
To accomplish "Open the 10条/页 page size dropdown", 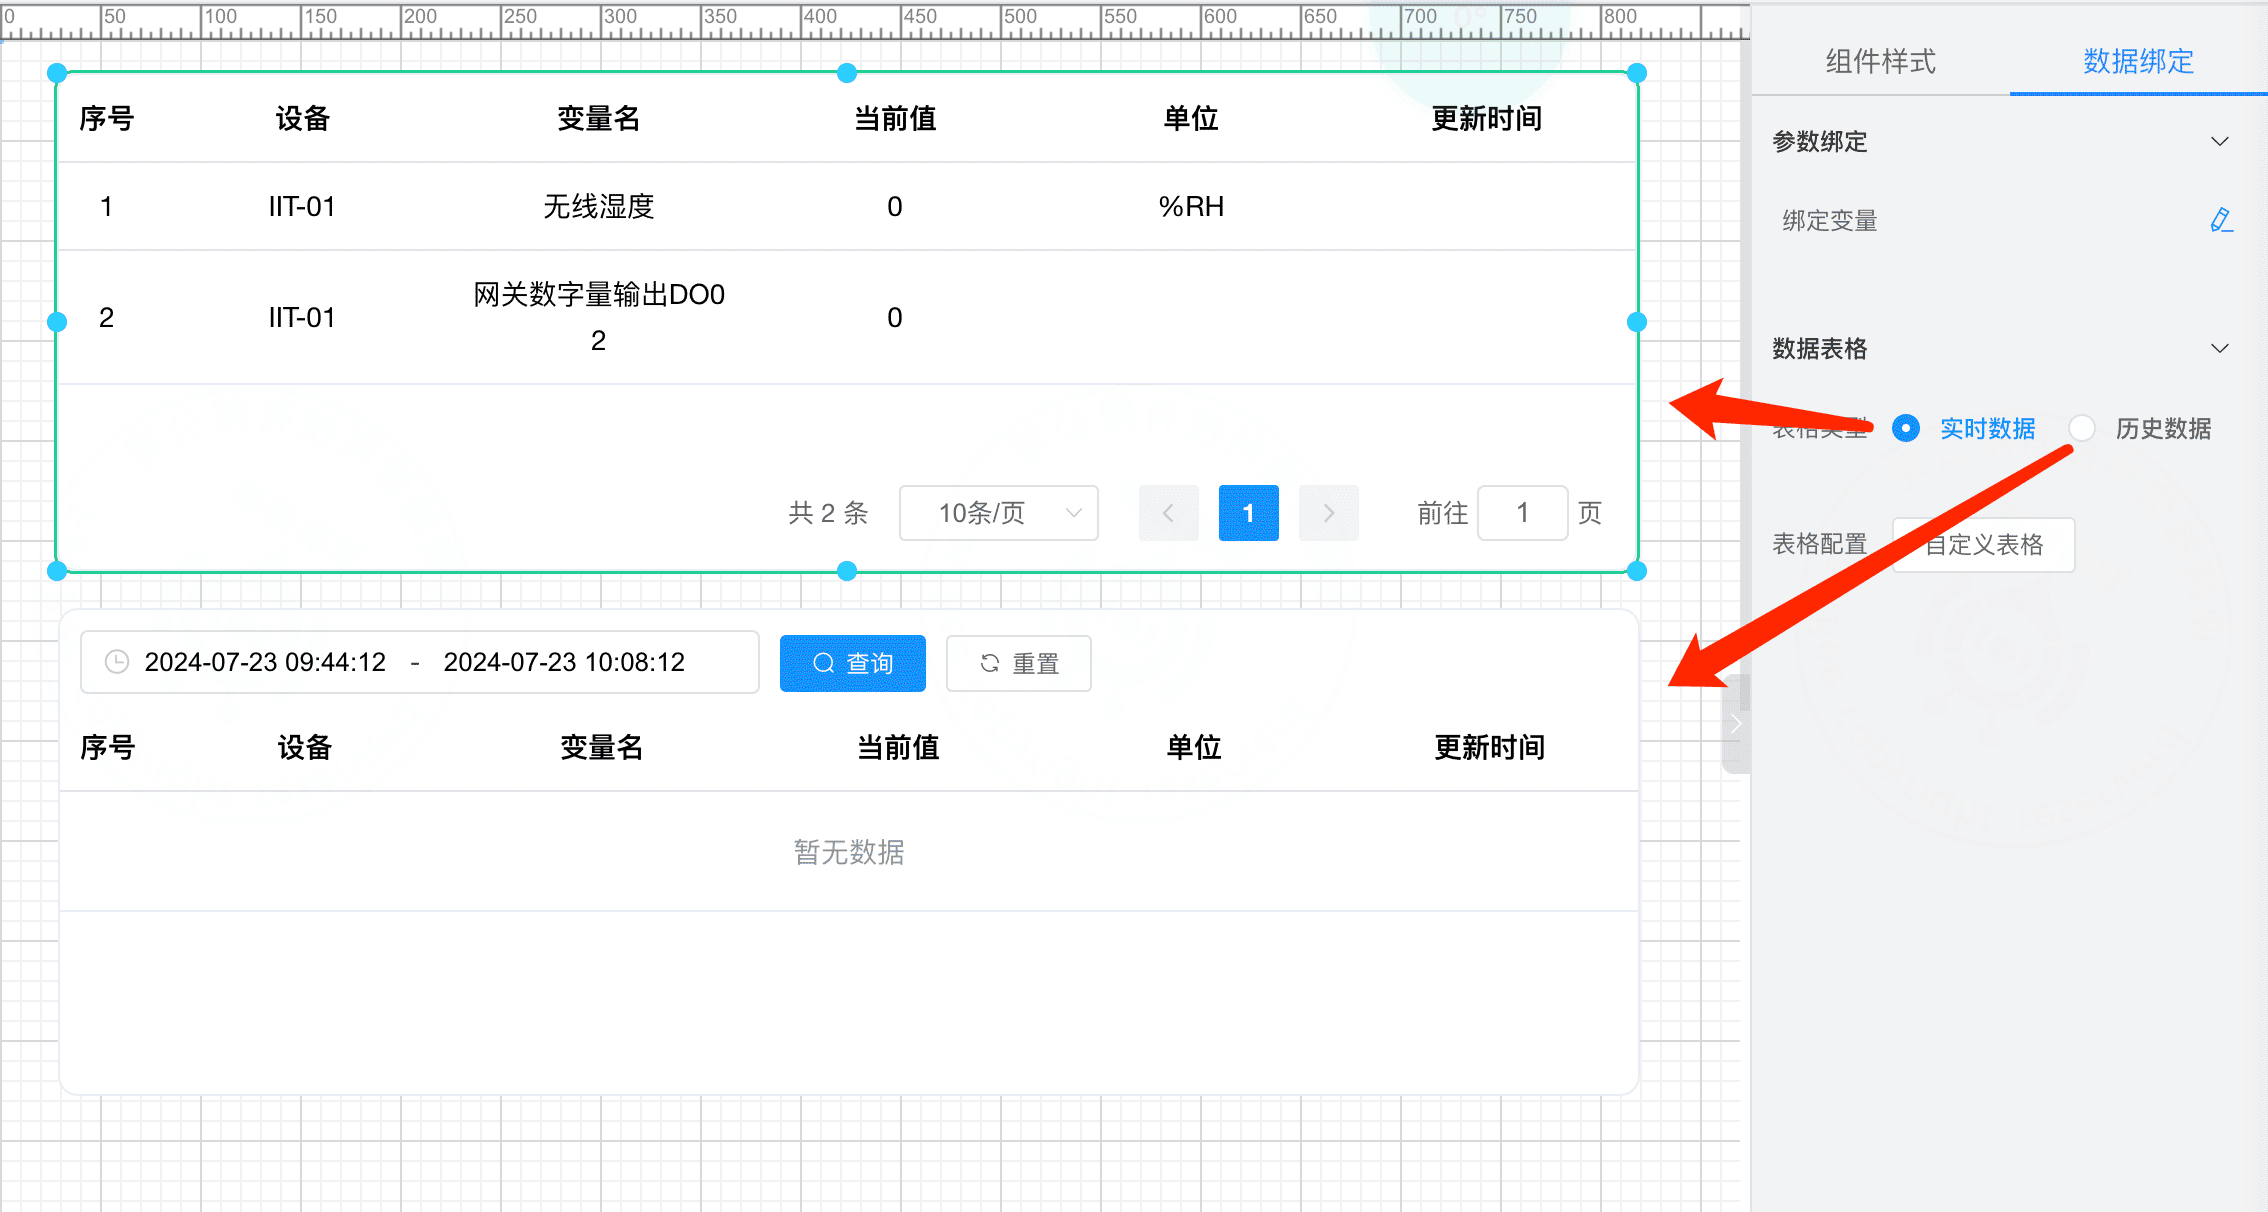I will coord(998,513).
